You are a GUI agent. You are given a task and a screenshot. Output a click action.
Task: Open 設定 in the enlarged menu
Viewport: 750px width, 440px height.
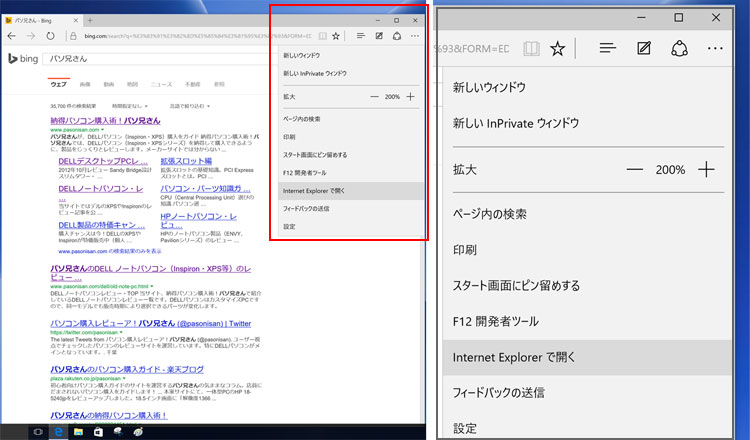(587, 427)
